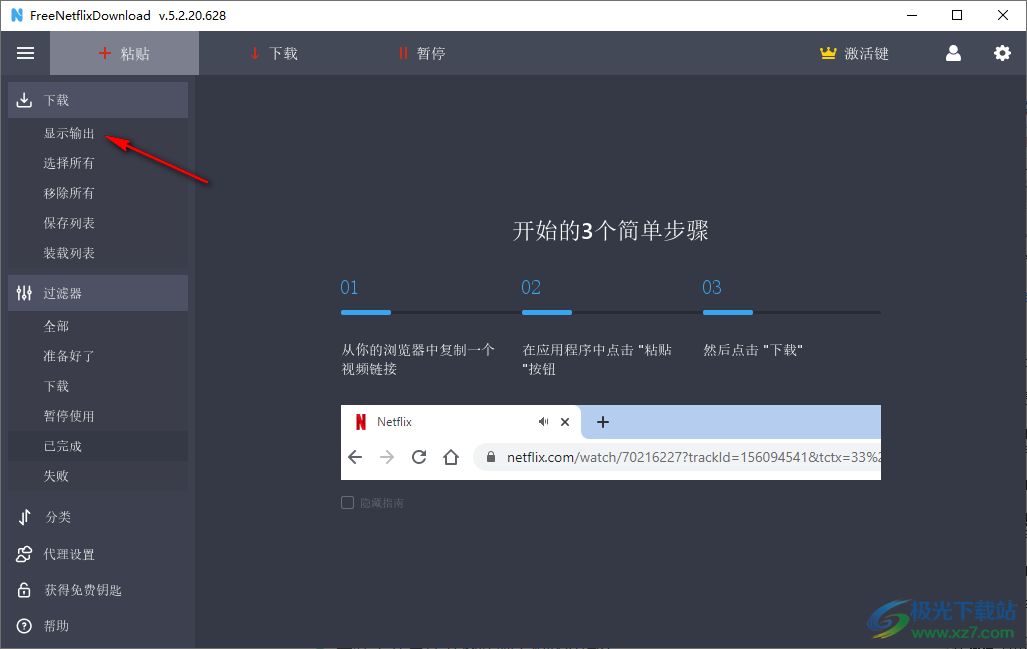Open the 帮助 help item
Viewport: 1027px width, 649px height.
click(x=56, y=626)
